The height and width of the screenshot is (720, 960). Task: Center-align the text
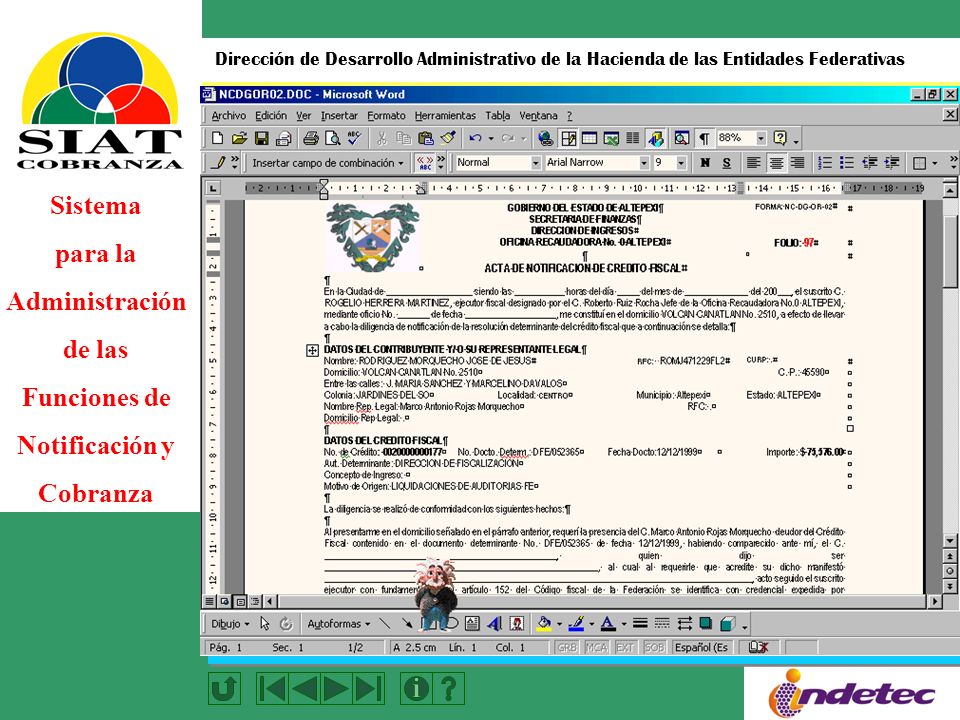click(775, 163)
